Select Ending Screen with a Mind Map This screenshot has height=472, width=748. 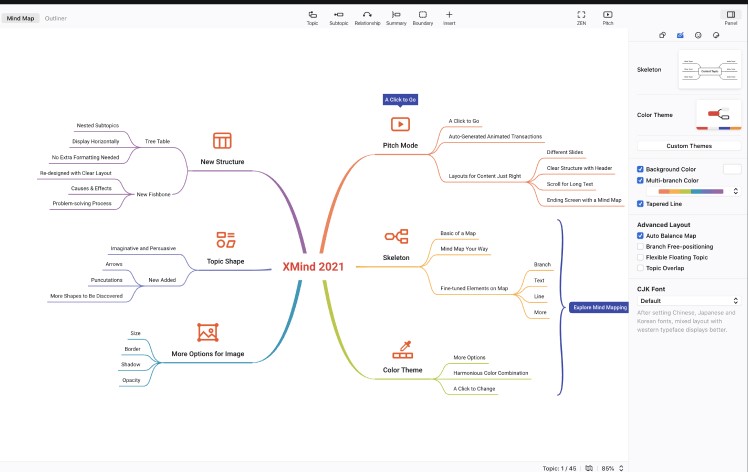pyautogui.click(x=584, y=200)
